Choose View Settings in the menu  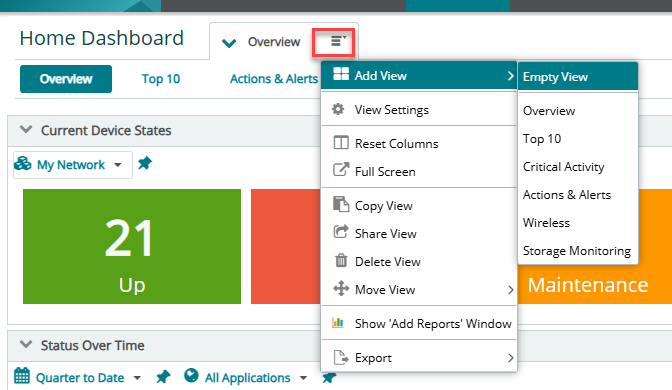pyautogui.click(x=419, y=110)
